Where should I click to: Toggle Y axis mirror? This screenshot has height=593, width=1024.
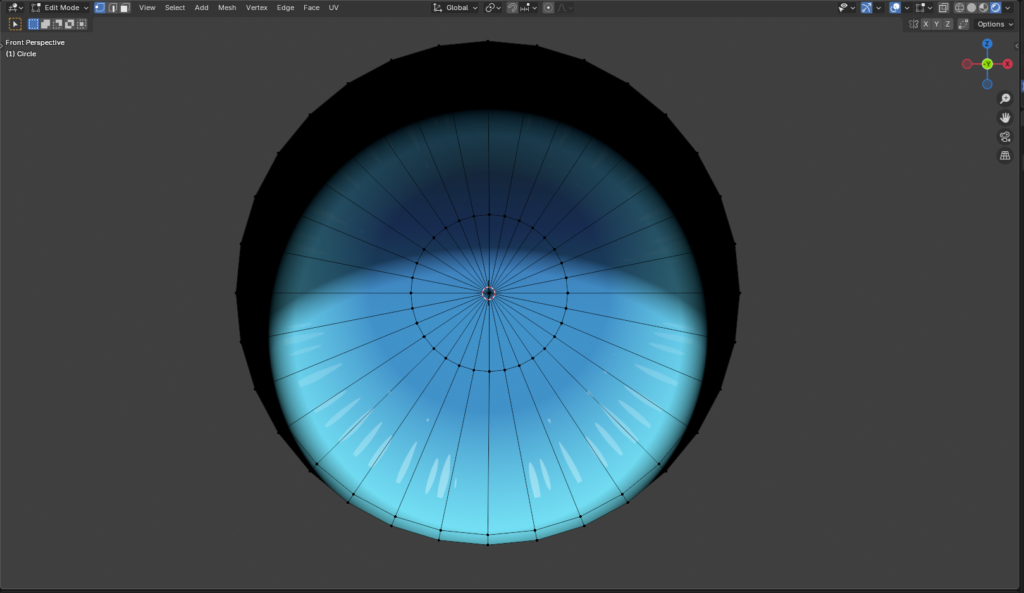click(936, 24)
